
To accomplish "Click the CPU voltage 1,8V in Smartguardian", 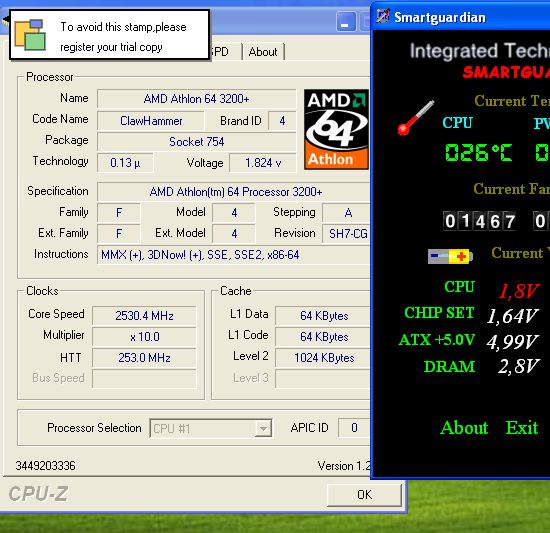I will 518,291.
